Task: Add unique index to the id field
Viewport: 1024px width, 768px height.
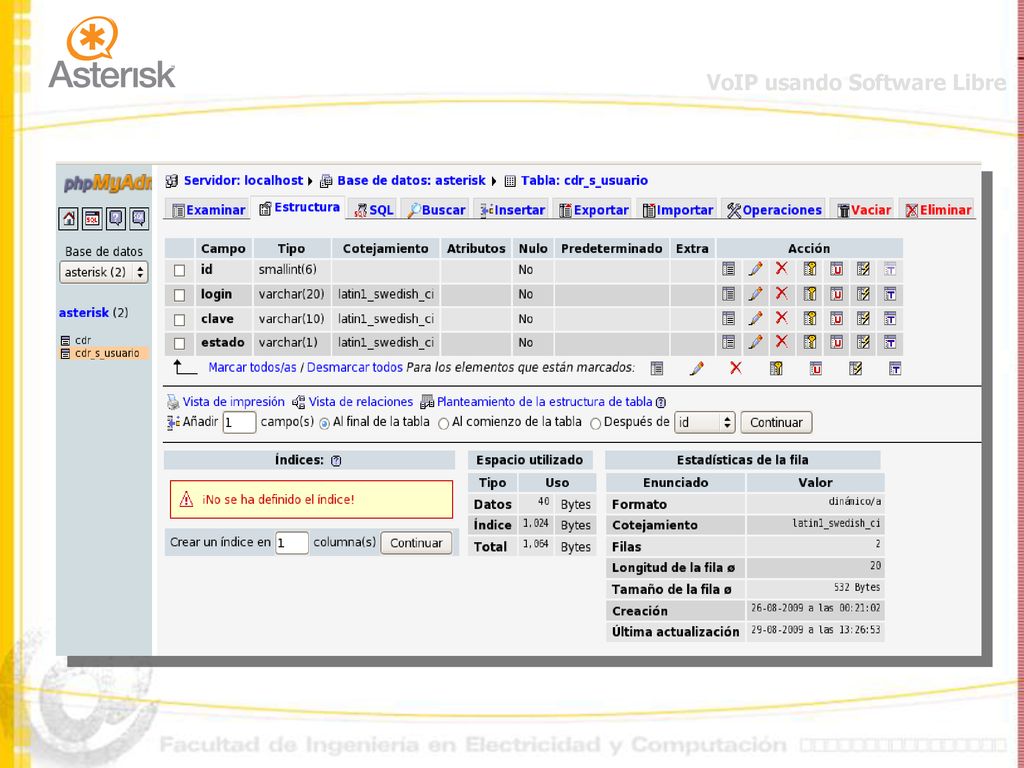Action: coord(837,269)
